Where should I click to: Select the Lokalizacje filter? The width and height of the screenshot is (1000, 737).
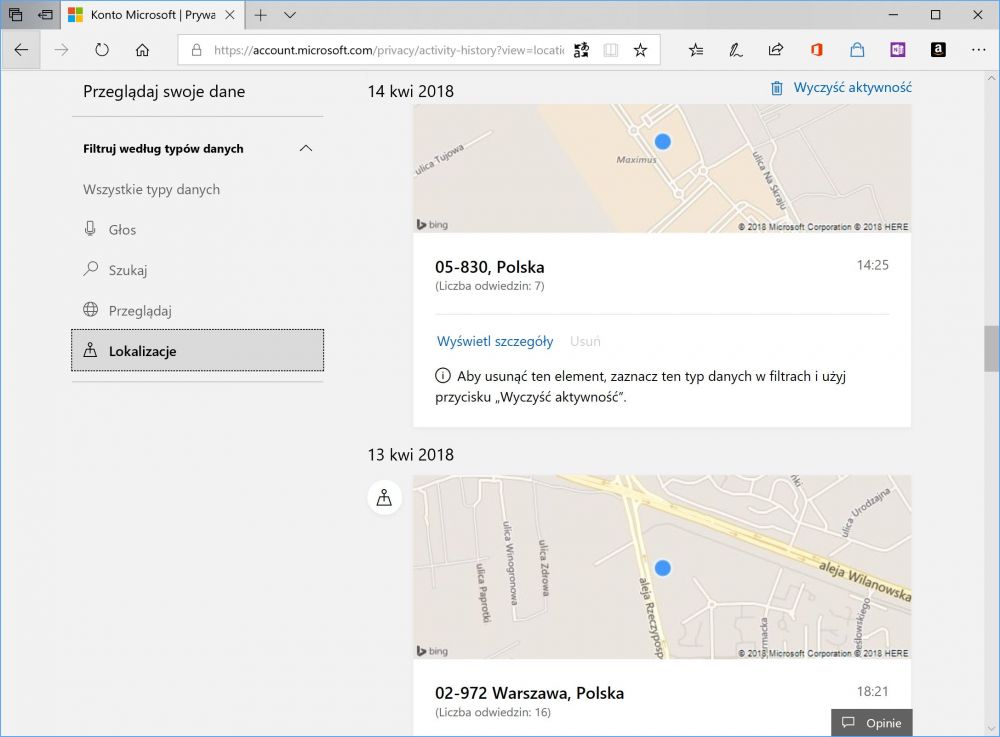coord(198,351)
